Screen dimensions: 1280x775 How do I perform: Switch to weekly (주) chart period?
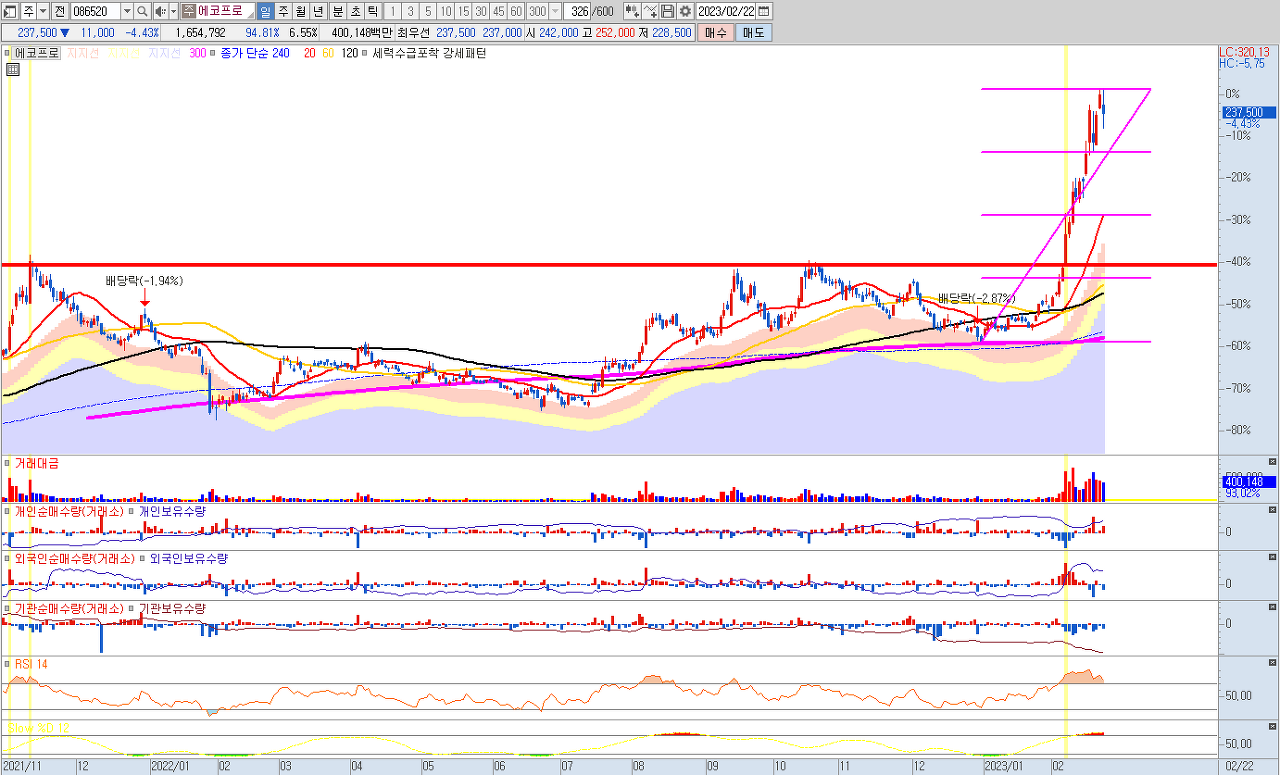point(283,11)
